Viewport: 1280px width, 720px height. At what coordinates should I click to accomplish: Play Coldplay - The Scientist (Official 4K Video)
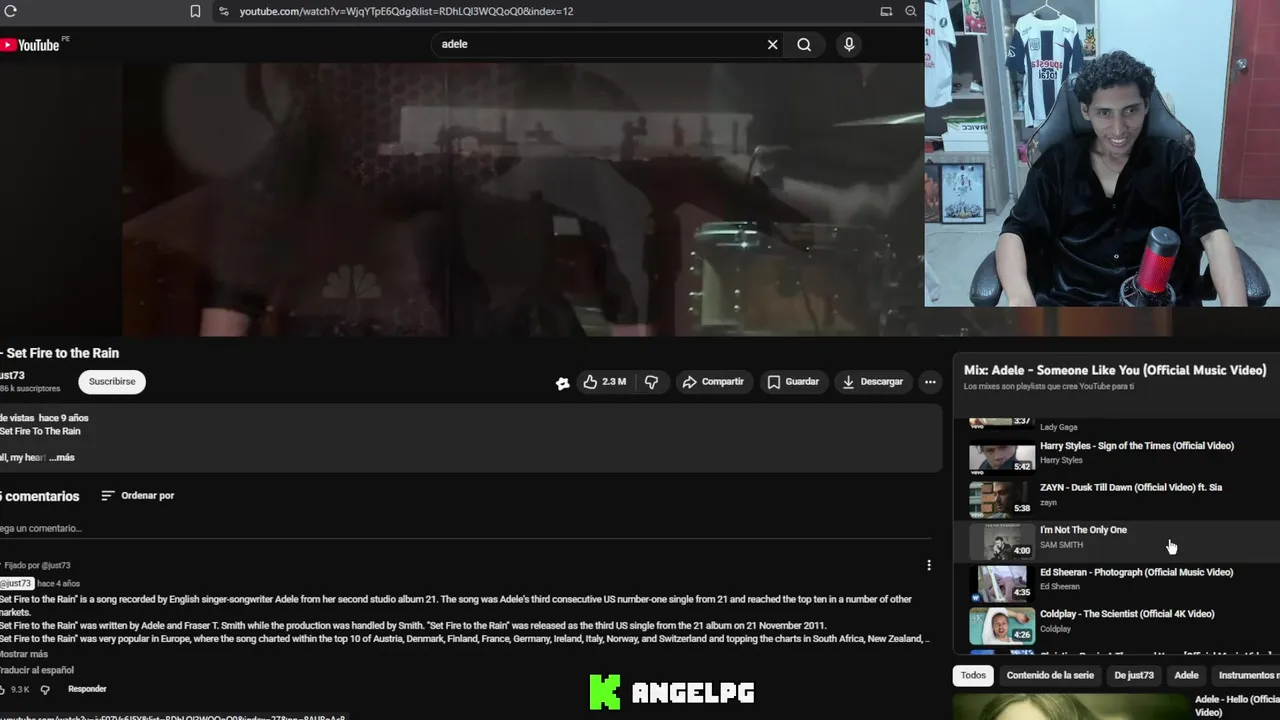click(x=1127, y=614)
